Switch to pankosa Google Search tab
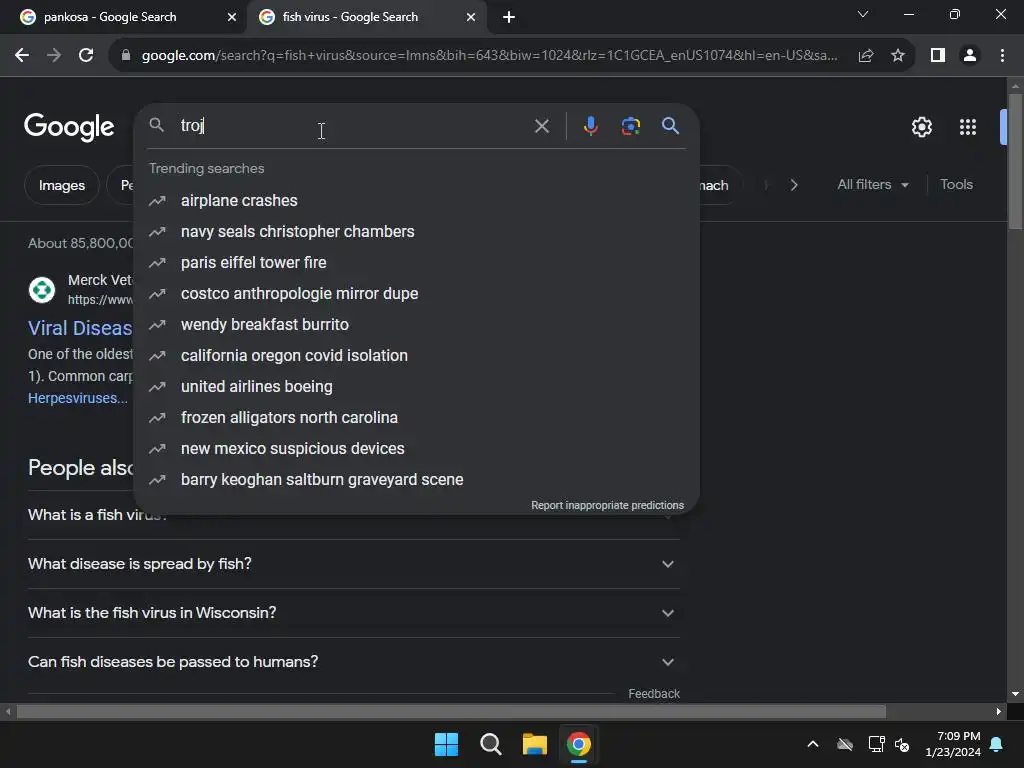The image size is (1024, 768). tap(122, 17)
